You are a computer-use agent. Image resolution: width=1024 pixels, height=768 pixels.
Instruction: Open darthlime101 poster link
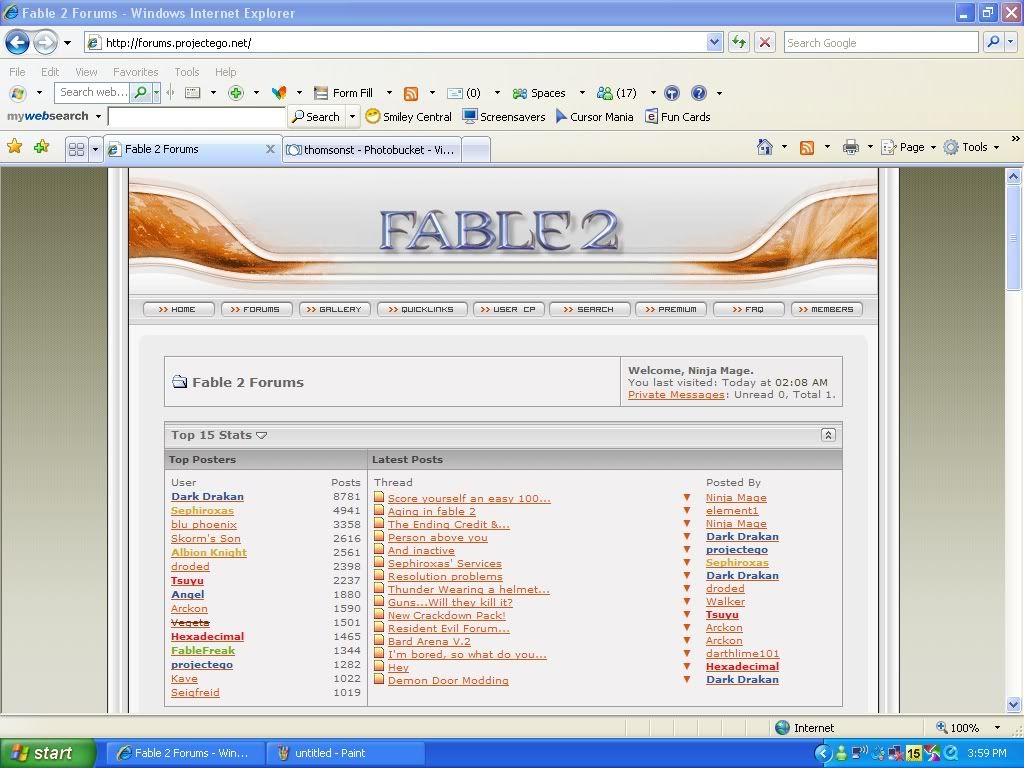coord(743,654)
